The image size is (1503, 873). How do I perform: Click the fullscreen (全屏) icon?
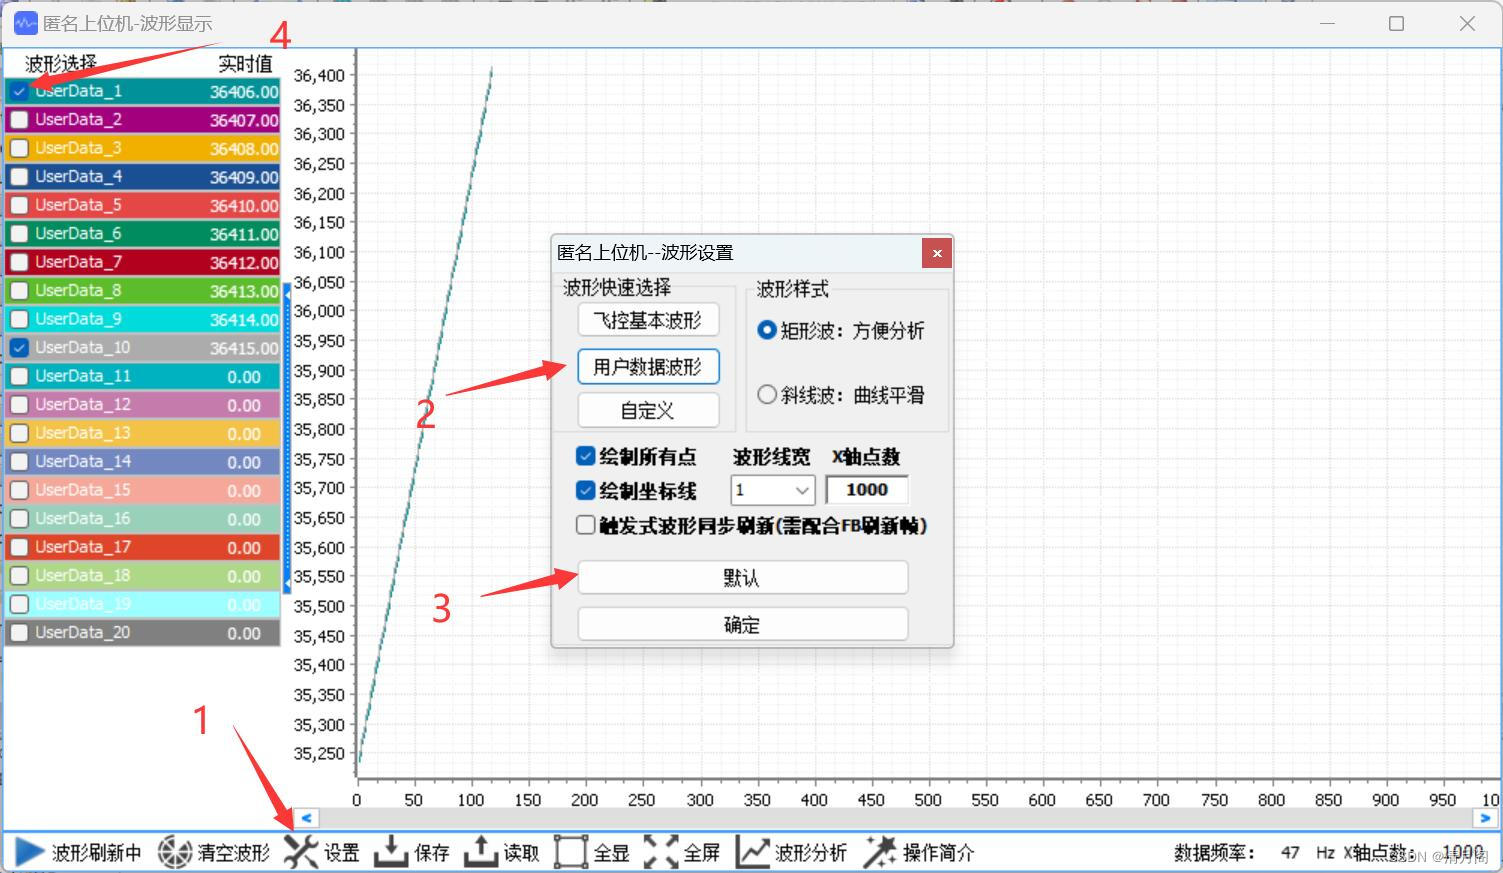660,852
